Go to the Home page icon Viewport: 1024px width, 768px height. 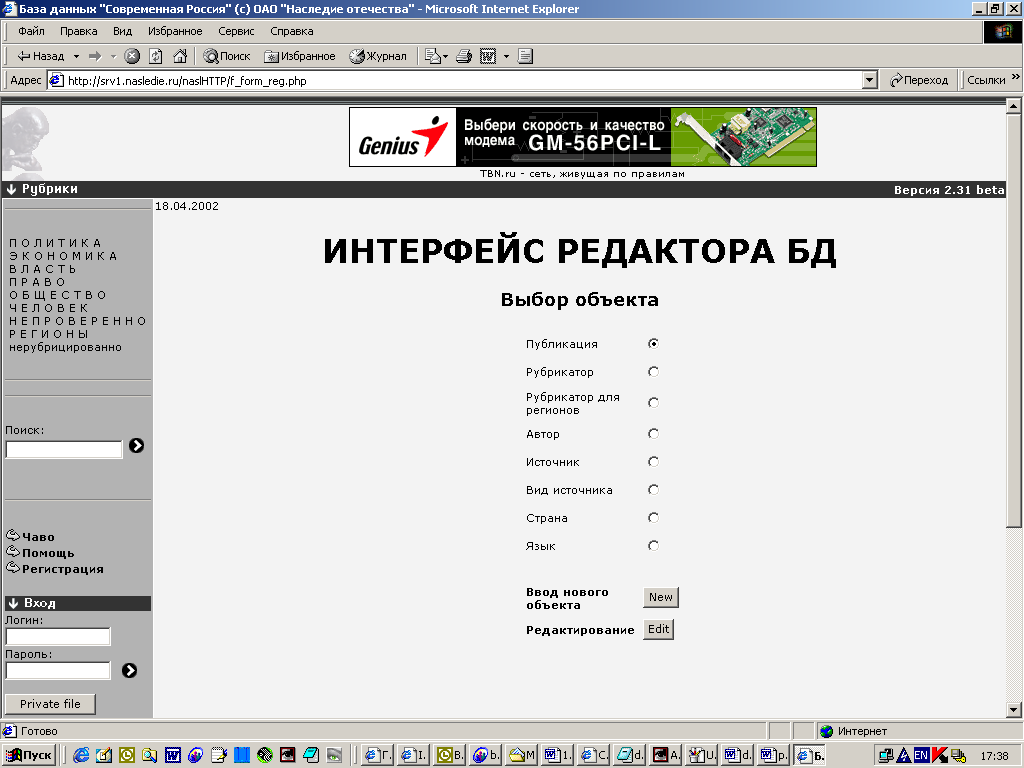tap(180, 56)
